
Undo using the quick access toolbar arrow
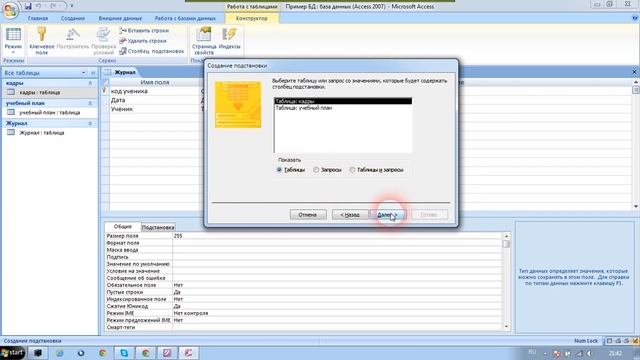click(x=39, y=6)
